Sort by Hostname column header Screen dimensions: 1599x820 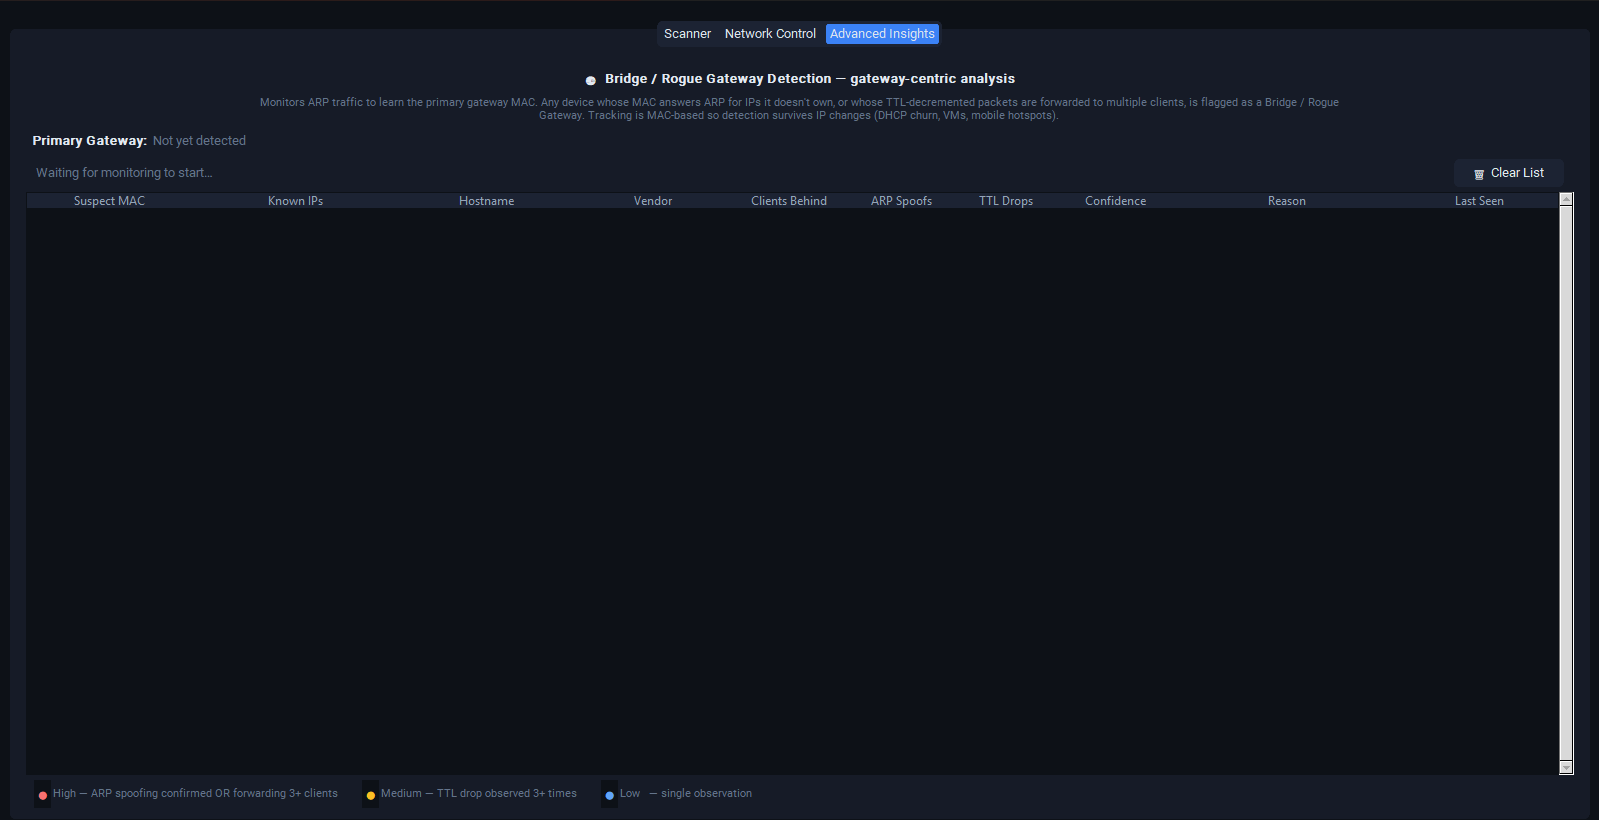pos(486,201)
